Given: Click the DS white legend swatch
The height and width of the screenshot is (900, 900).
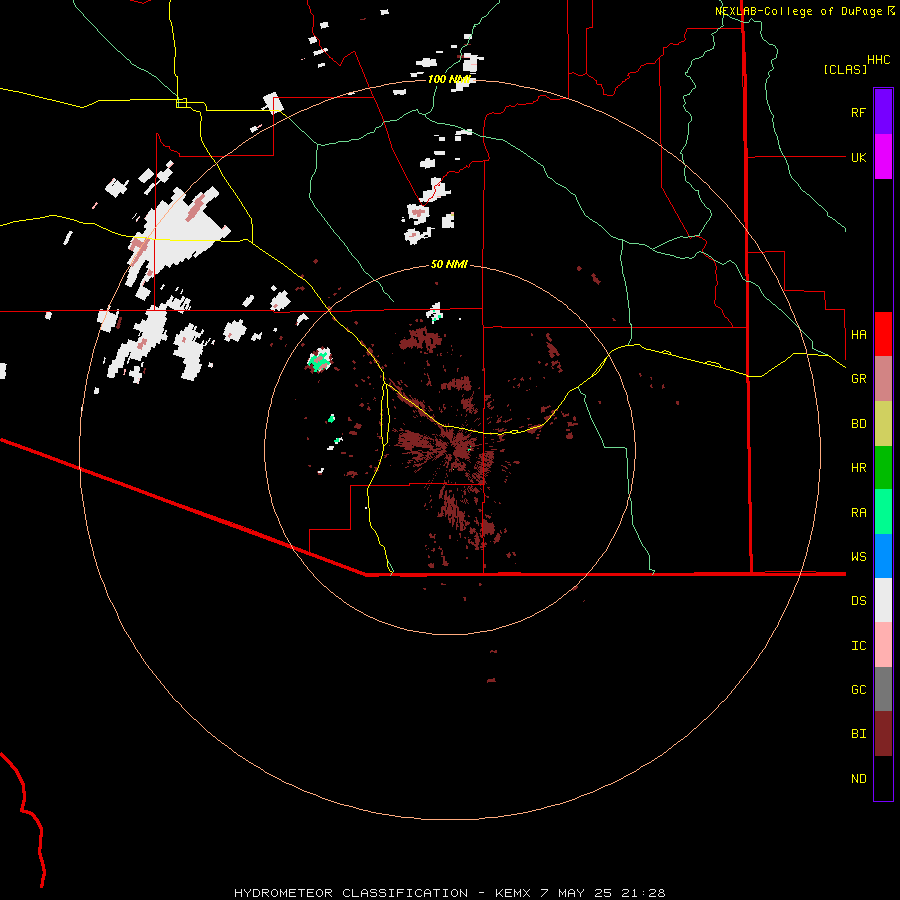Looking at the screenshot, I should click(x=883, y=600).
